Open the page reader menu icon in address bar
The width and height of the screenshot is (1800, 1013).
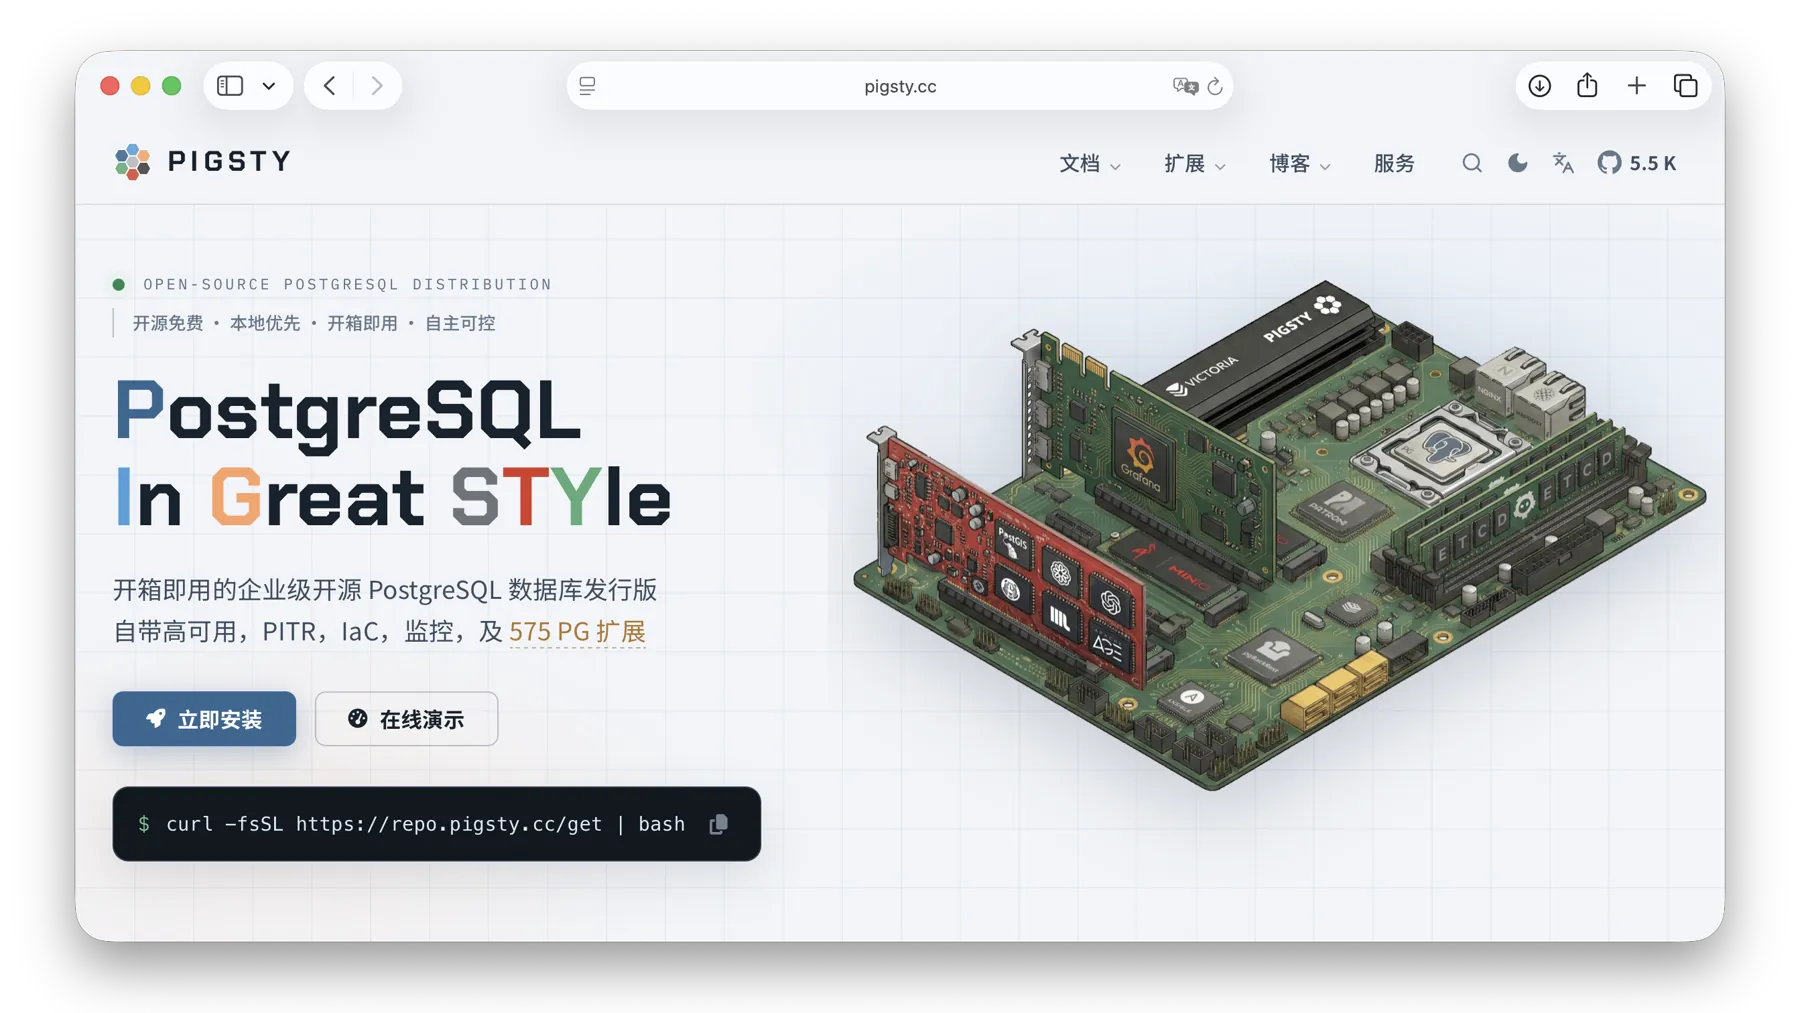coord(588,86)
